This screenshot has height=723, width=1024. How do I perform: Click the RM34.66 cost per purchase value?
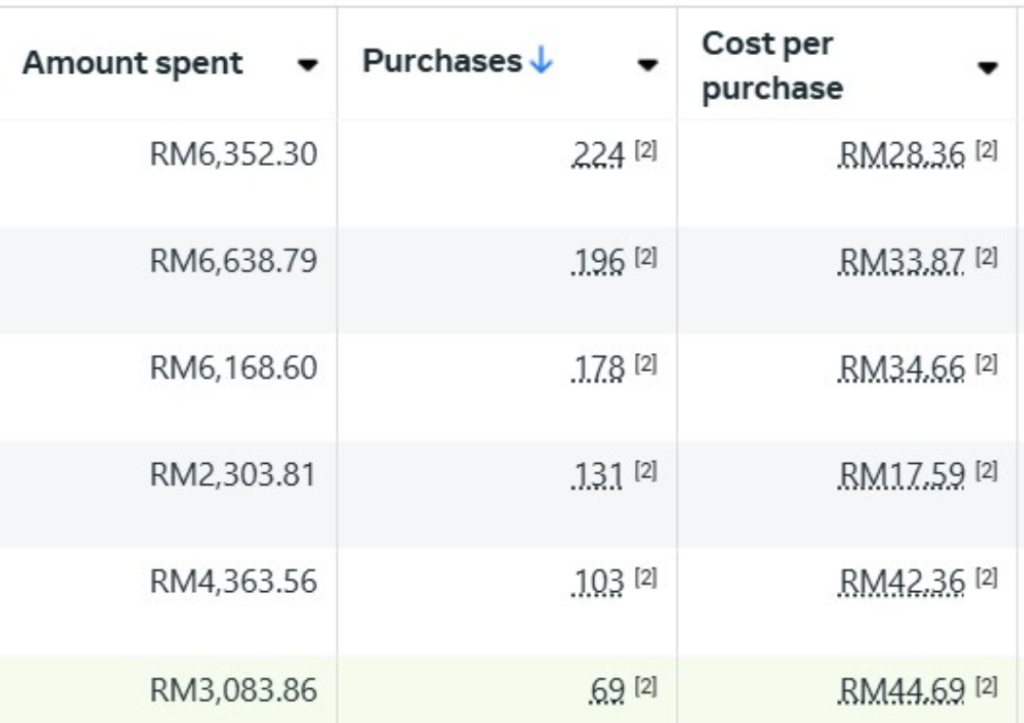(902, 368)
